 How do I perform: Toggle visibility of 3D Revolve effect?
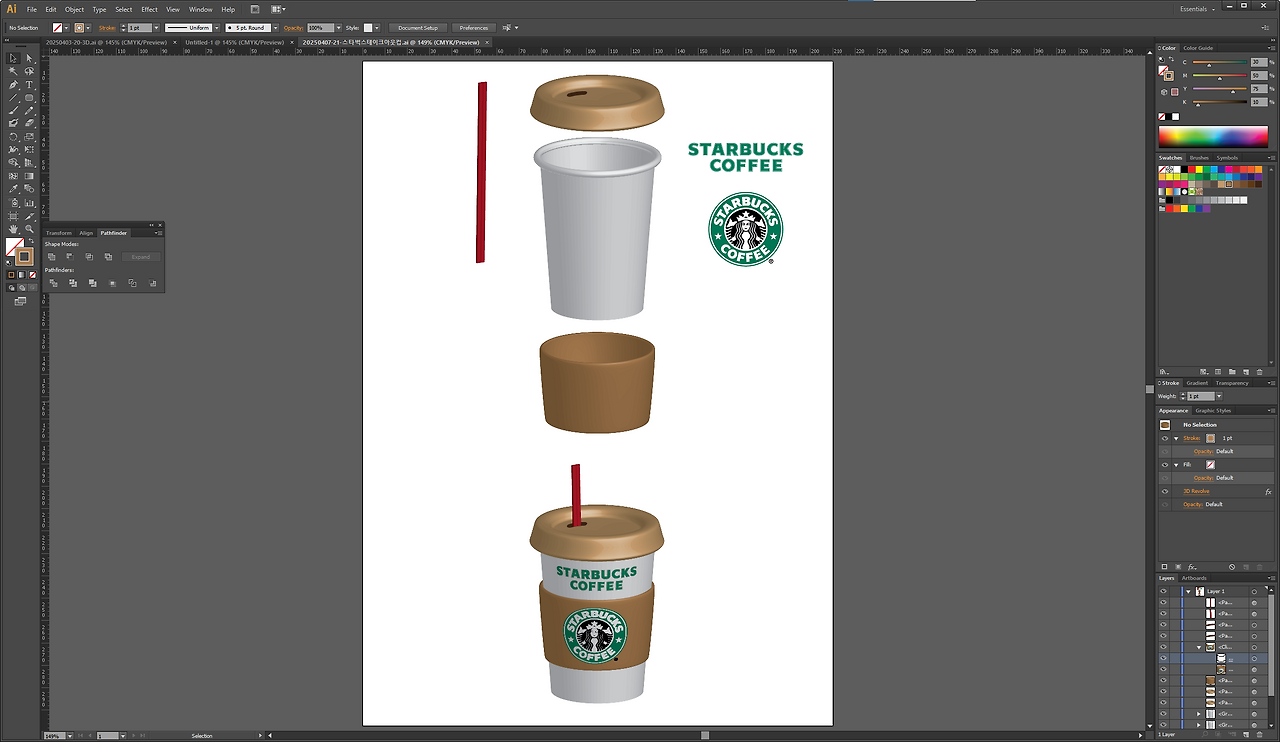click(1164, 491)
